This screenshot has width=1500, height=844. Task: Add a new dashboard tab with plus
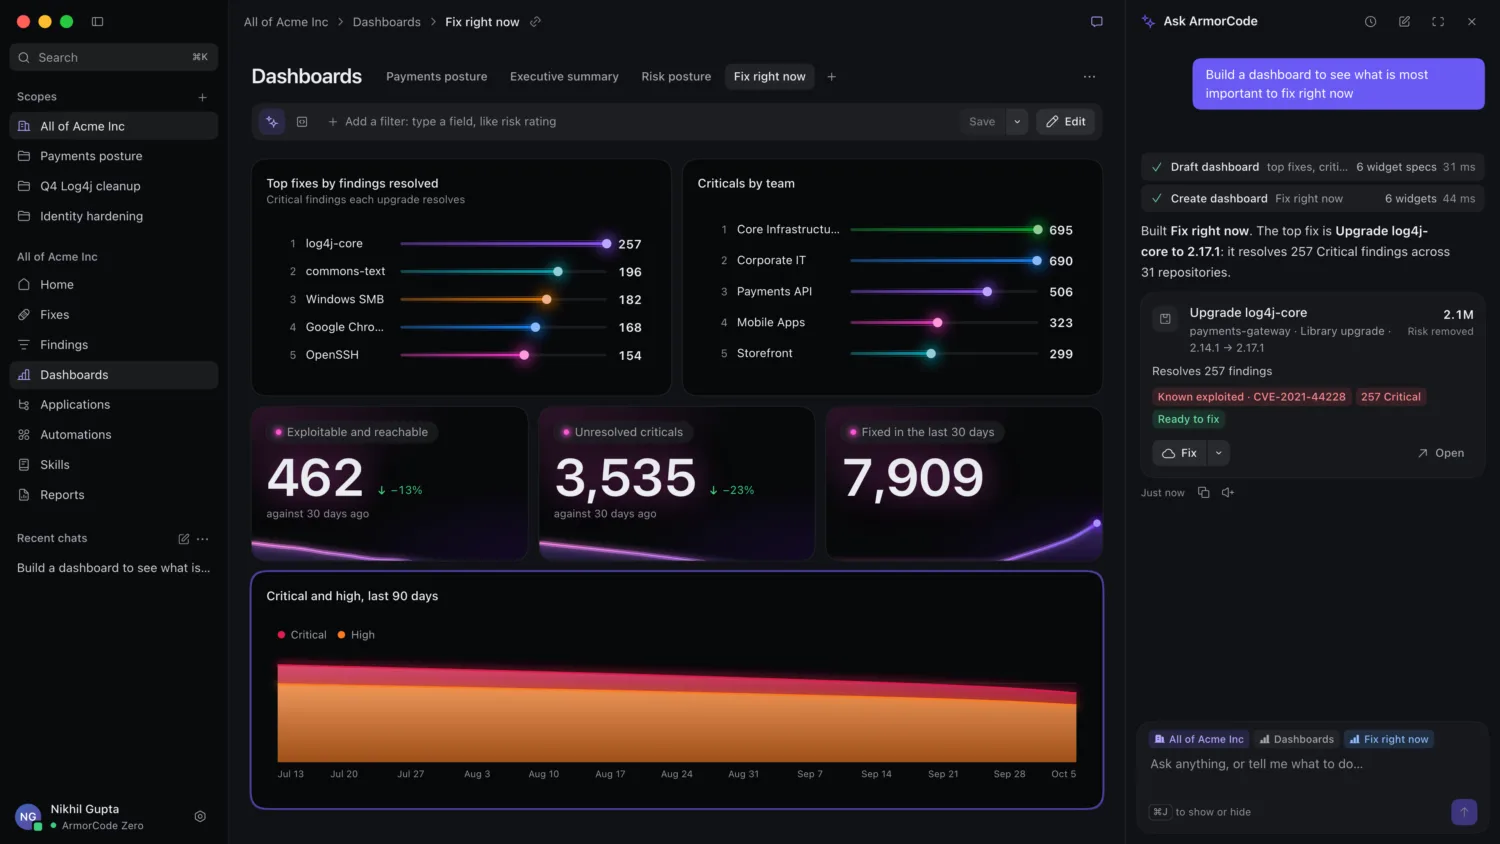tap(831, 77)
